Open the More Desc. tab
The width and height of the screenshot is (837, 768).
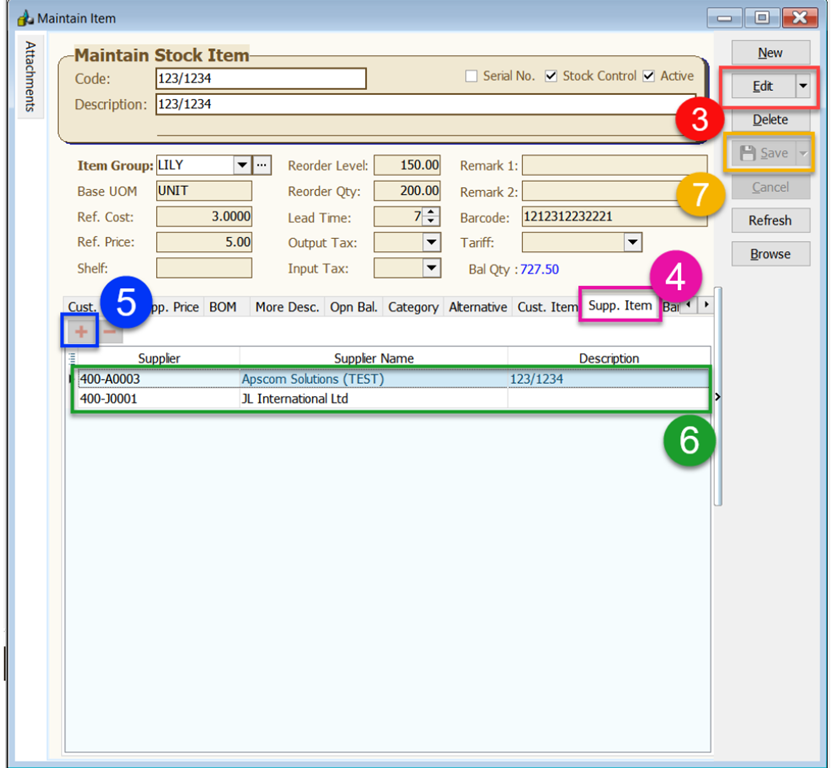[x=287, y=307]
